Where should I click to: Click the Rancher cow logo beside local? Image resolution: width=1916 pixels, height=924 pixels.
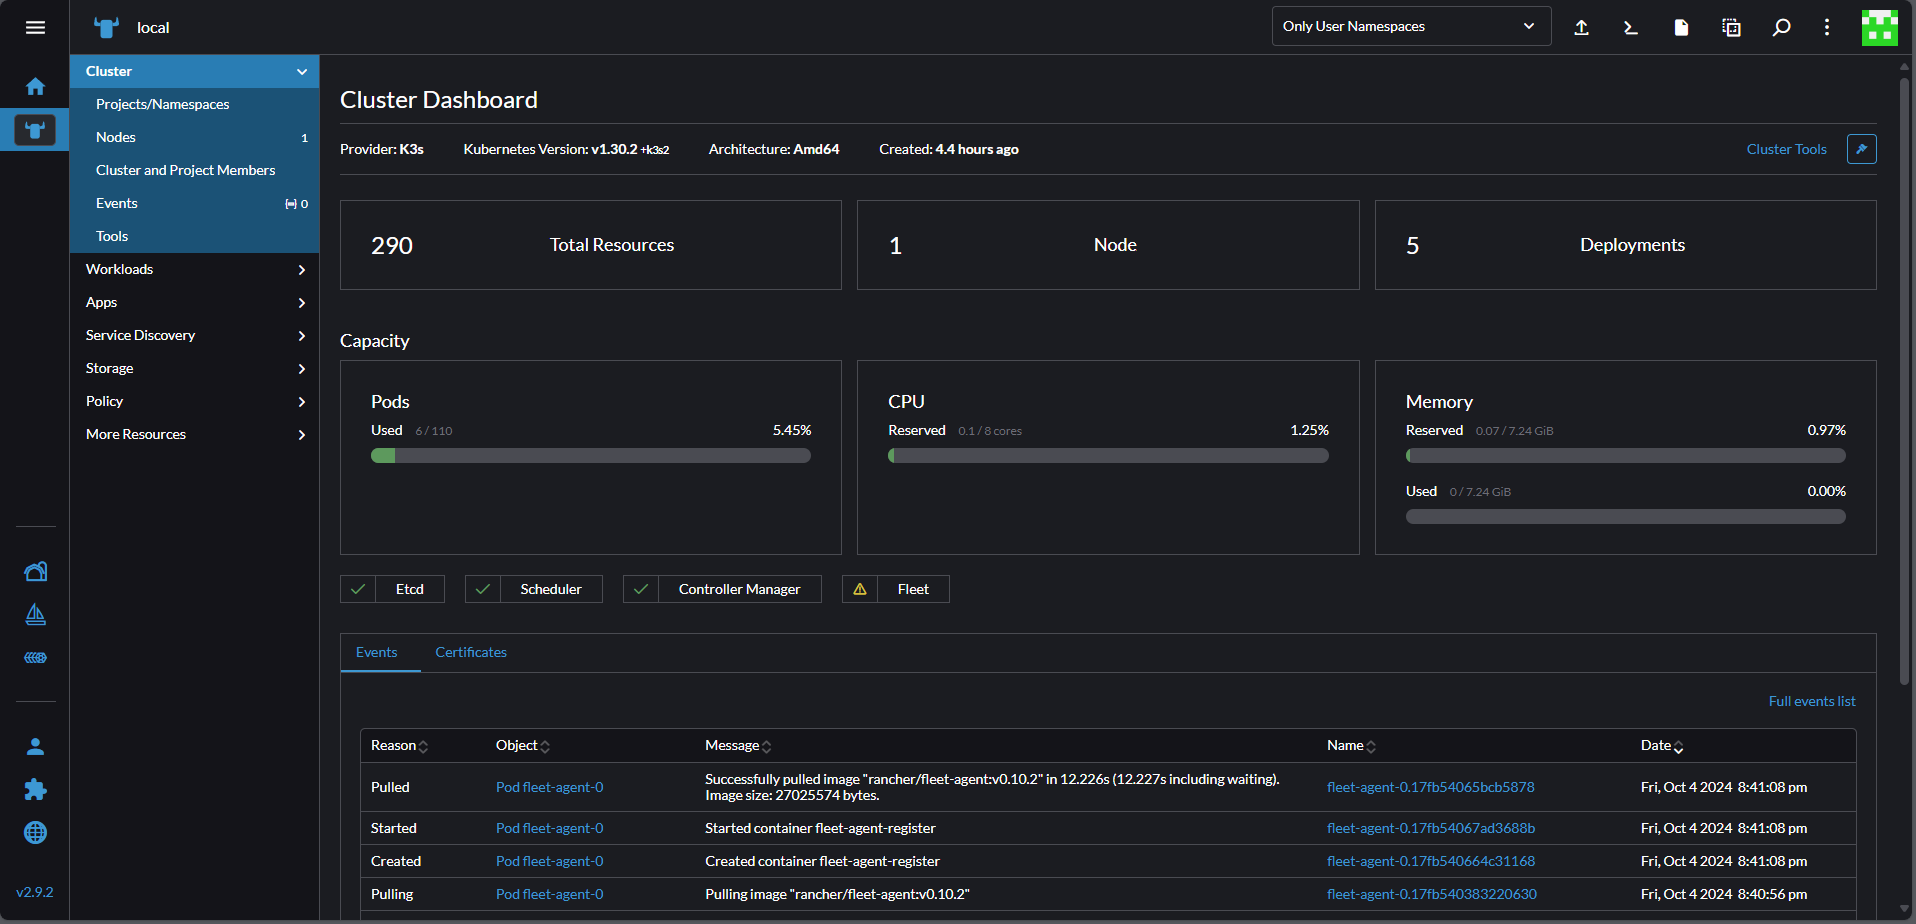click(x=106, y=27)
